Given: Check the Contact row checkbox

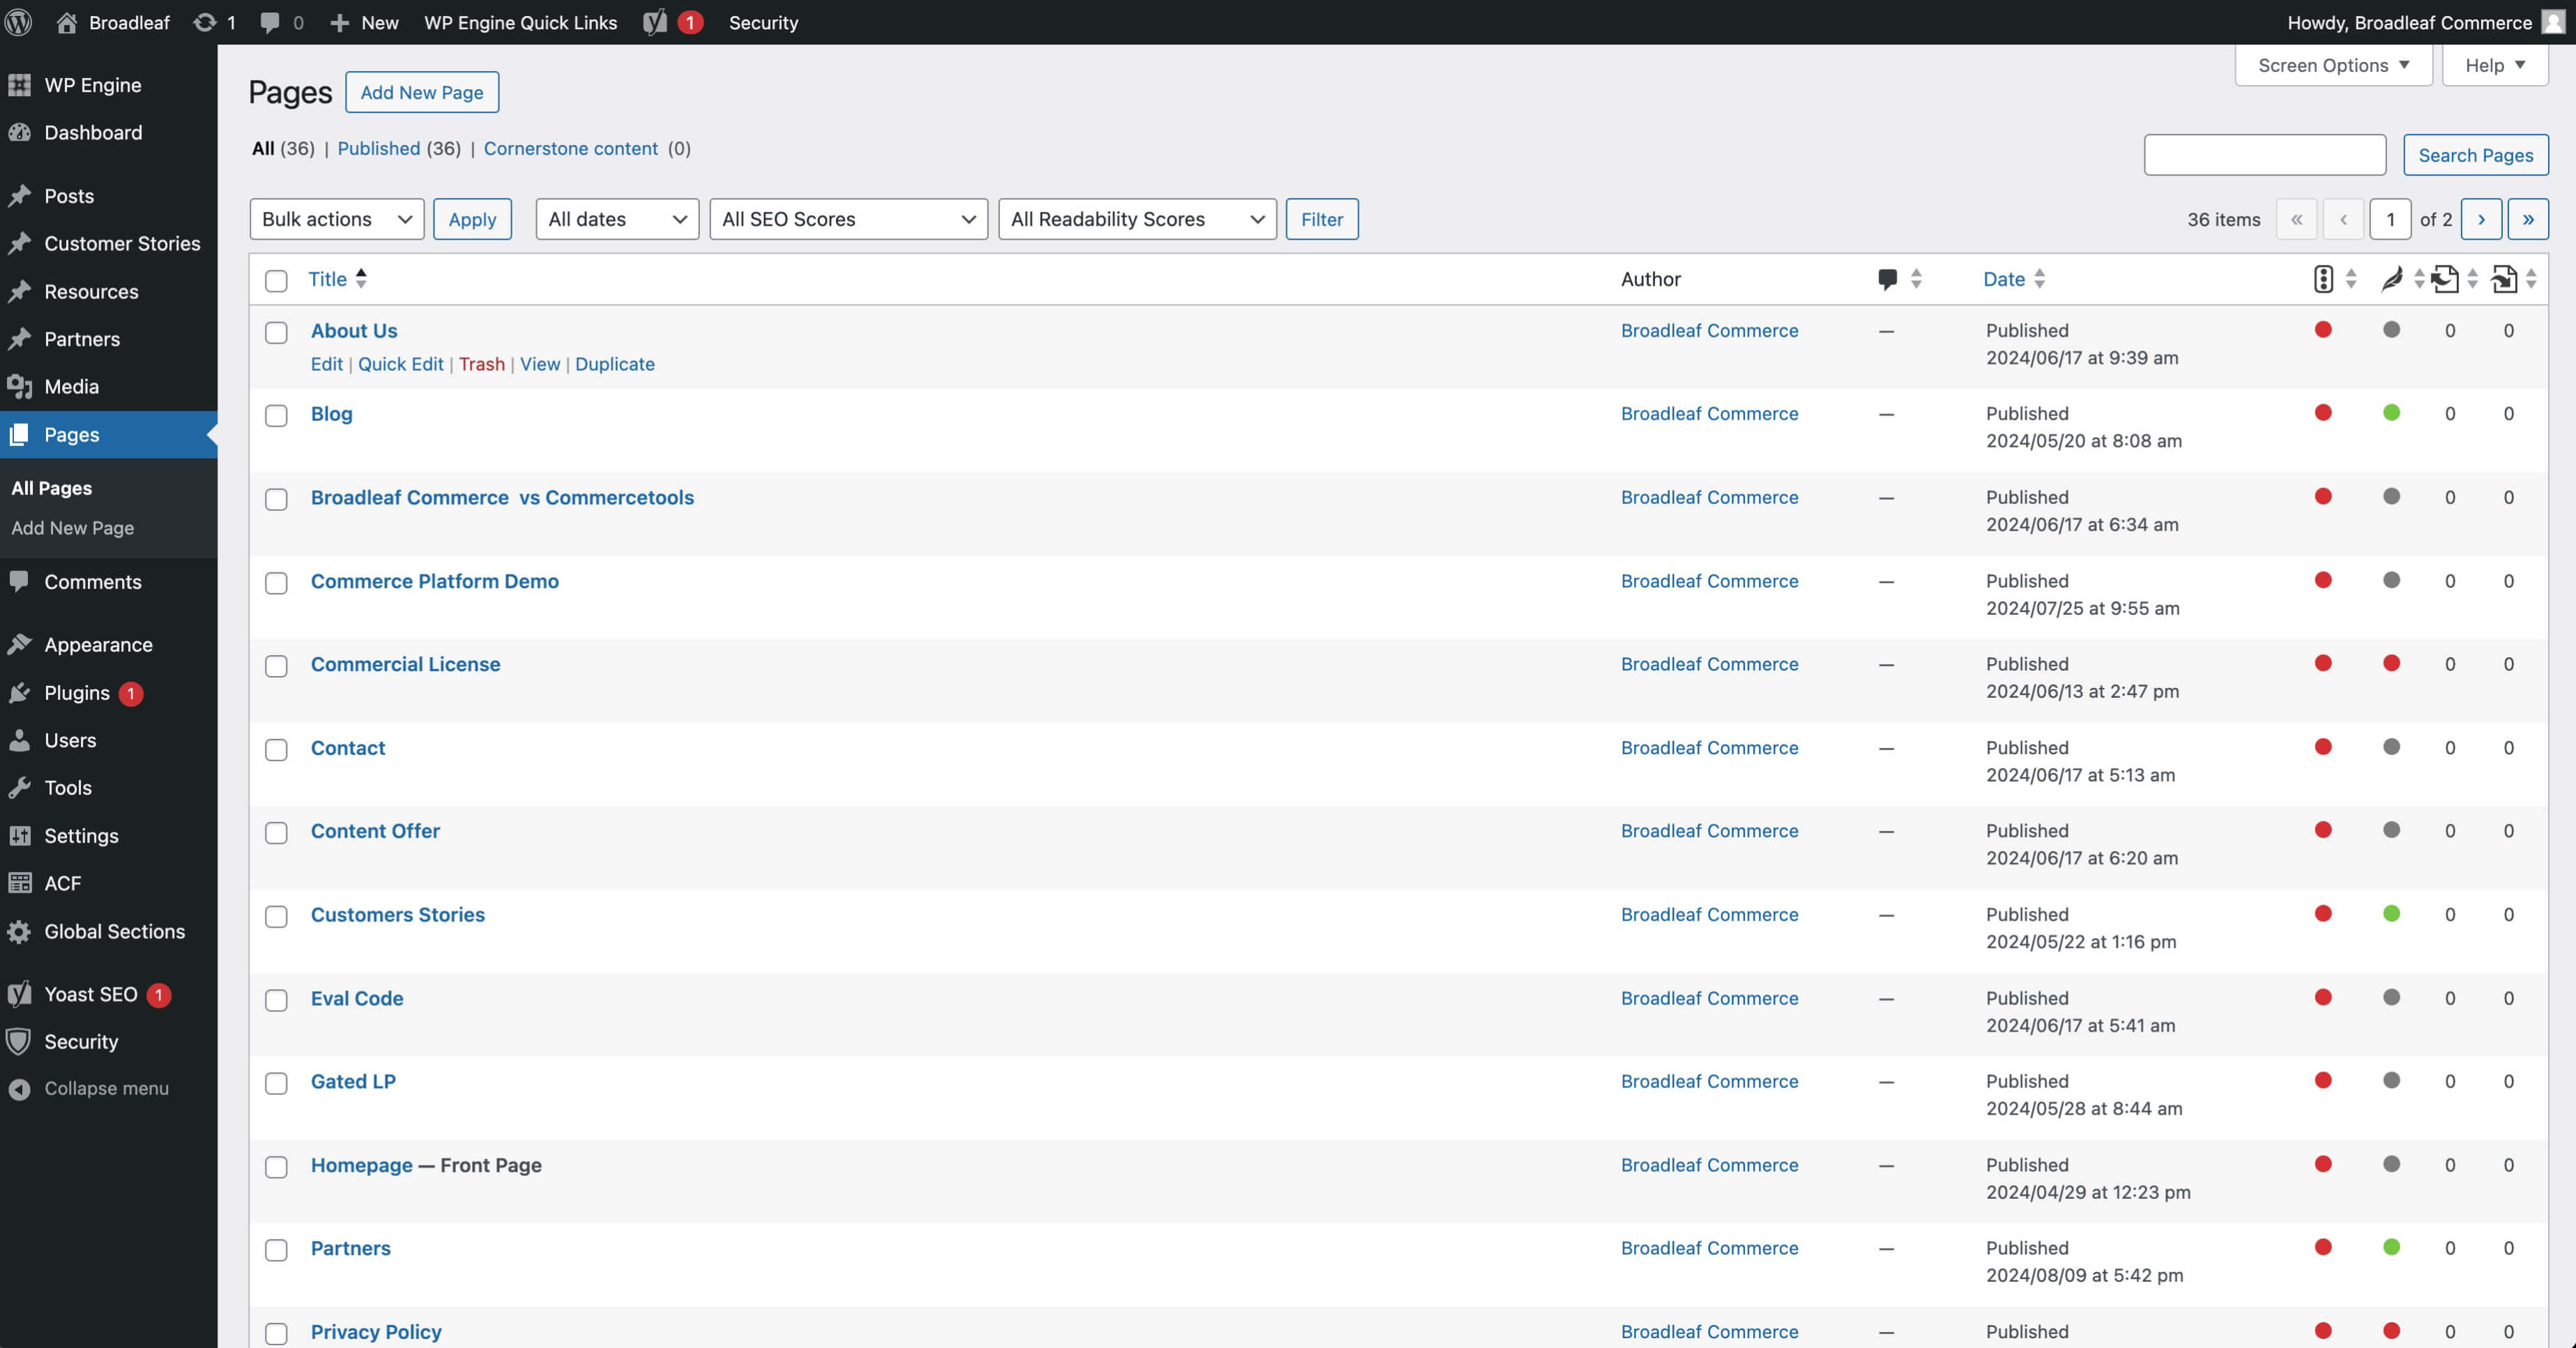Looking at the screenshot, I should coord(276,749).
